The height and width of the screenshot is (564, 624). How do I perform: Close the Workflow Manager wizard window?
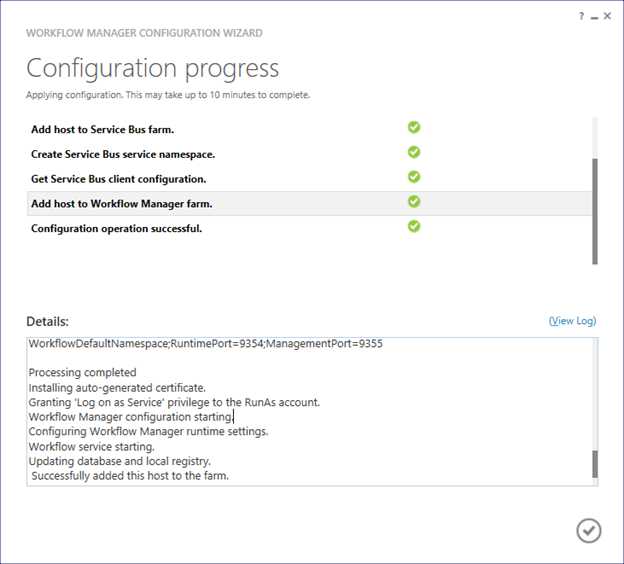point(607,16)
